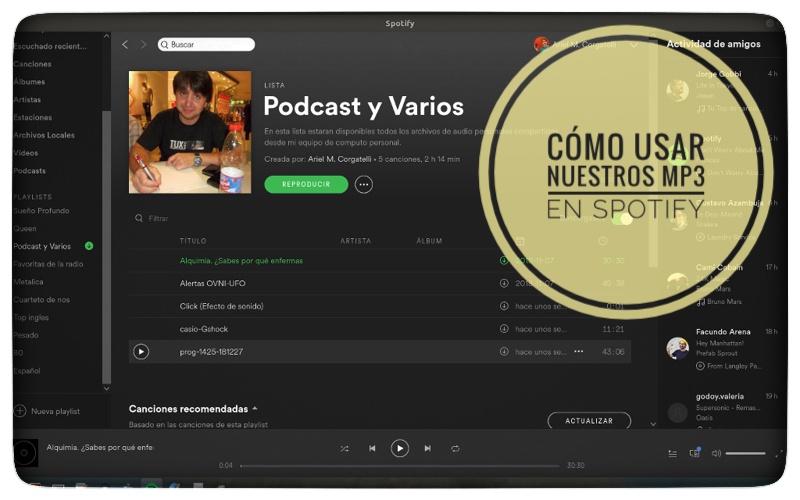The width and height of the screenshot is (800, 500).
Task: Click the back navigation arrow
Action: pyautogui.click(x=125, y=45)
